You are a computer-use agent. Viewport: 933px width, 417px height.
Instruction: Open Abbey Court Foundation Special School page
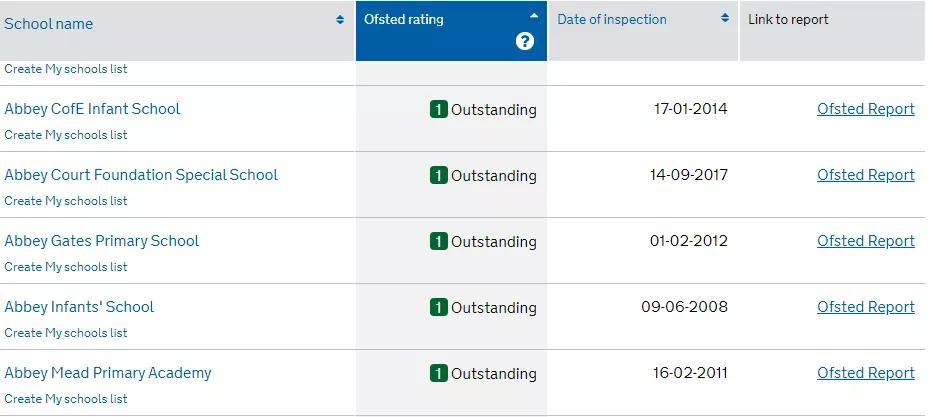coord(141,175)
